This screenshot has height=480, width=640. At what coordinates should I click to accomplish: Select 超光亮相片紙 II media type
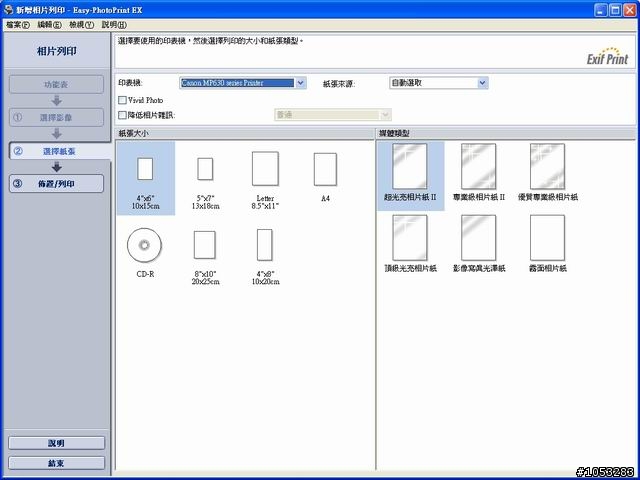(410, 176)
